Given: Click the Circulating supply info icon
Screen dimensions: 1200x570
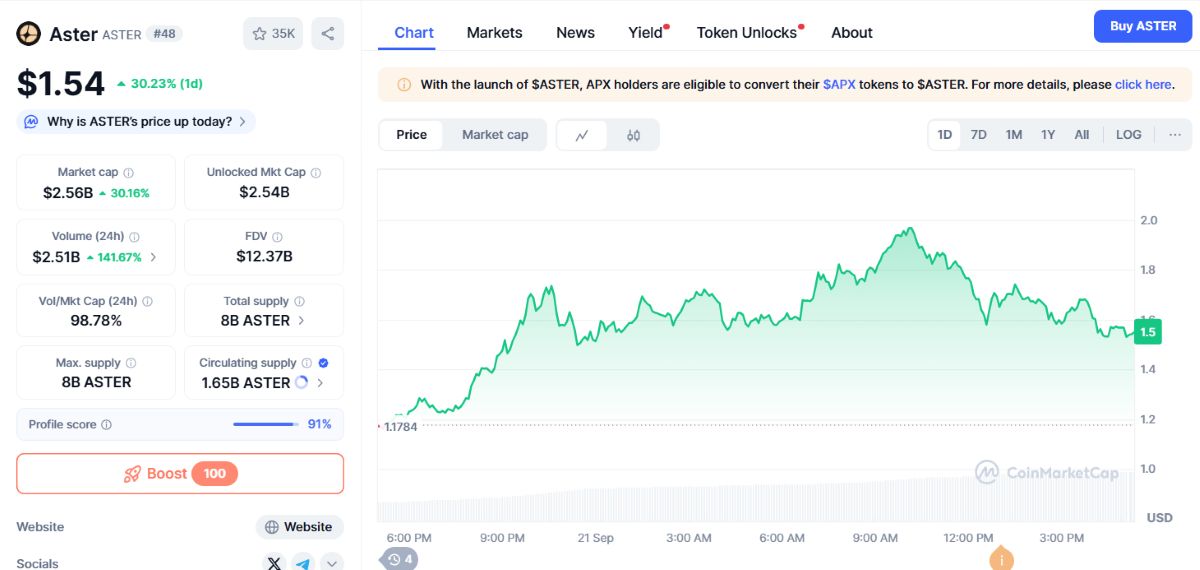Looking at the screenshot, I should tap(307, 363).
